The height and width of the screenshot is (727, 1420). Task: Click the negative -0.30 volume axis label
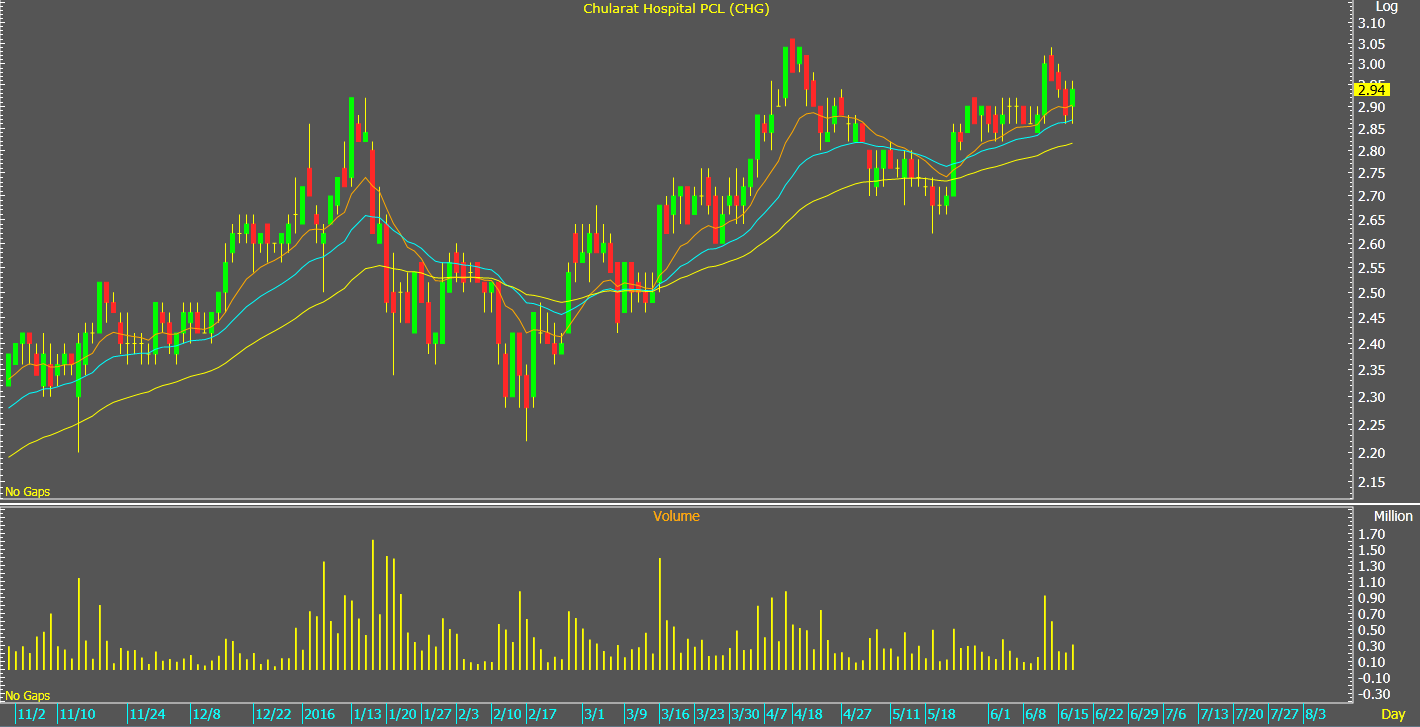tap(1375, 694)
